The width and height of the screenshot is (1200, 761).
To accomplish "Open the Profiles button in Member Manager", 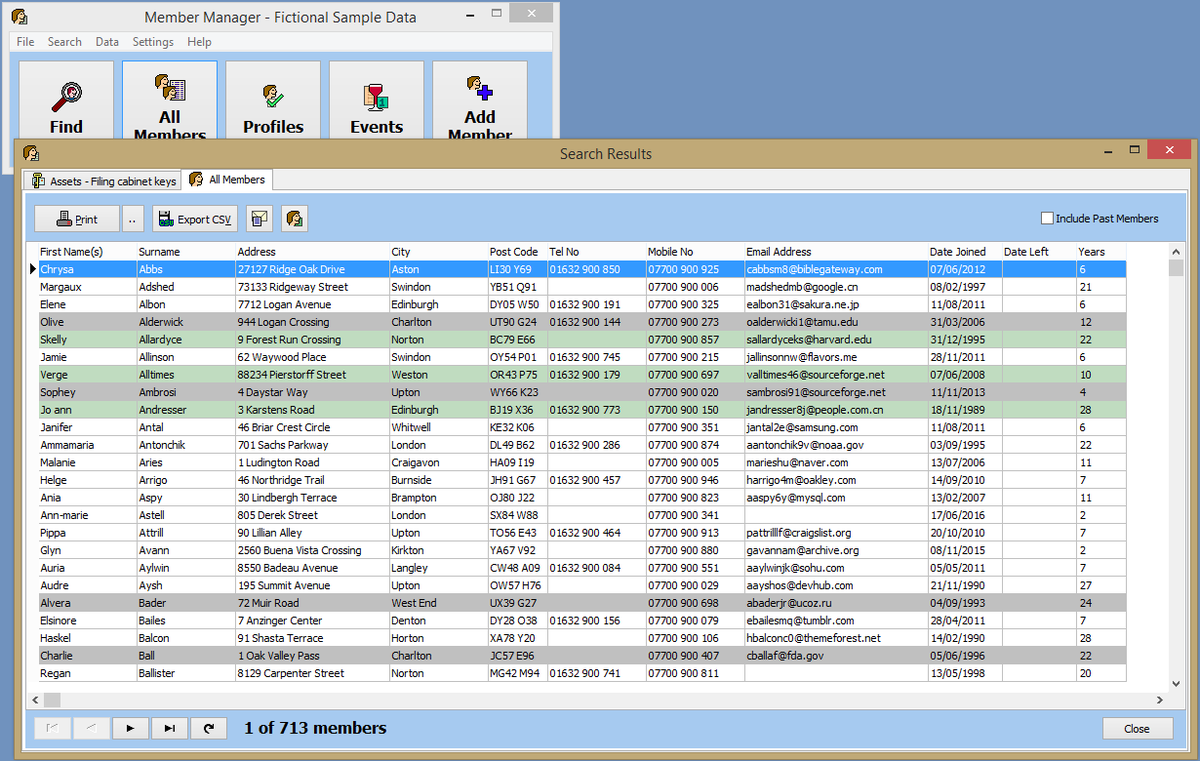I will pyautogui.click(x=273, y=99).
